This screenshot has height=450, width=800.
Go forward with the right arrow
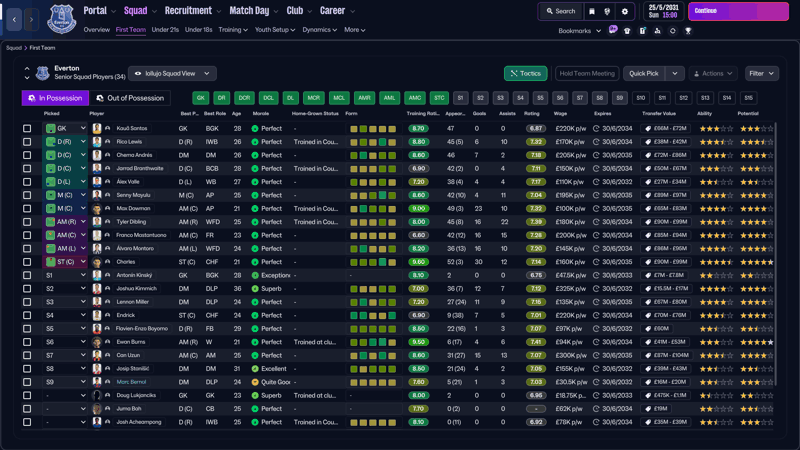click(31, 19)
